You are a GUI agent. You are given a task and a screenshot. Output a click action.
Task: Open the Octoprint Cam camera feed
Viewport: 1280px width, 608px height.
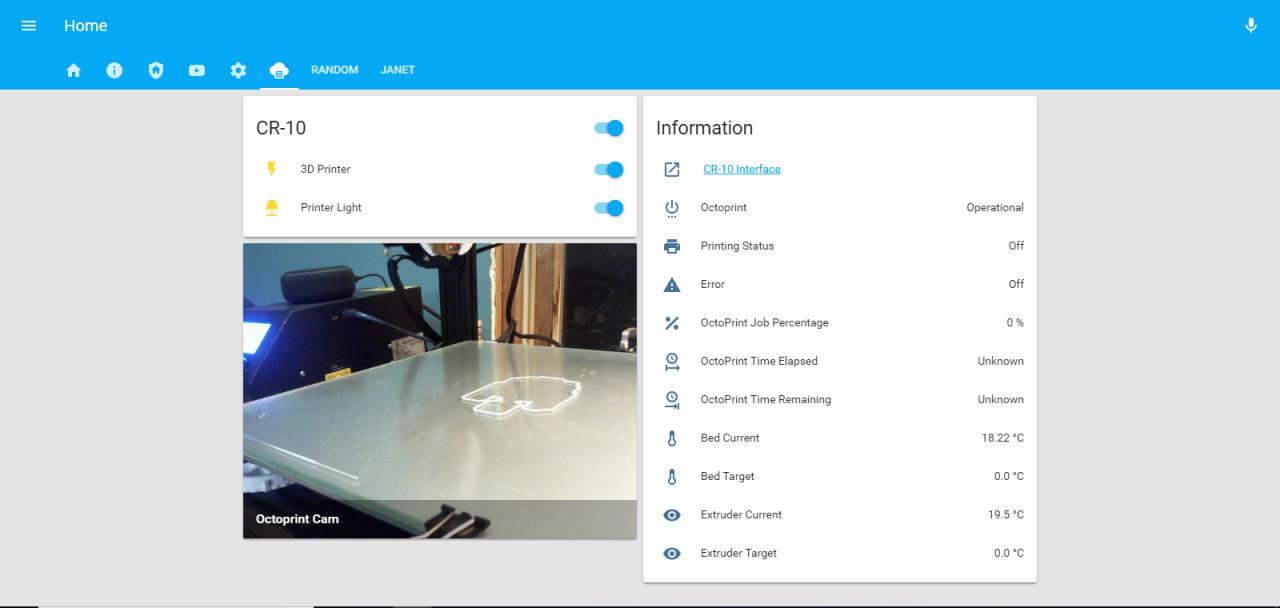(x=440, y=391)
